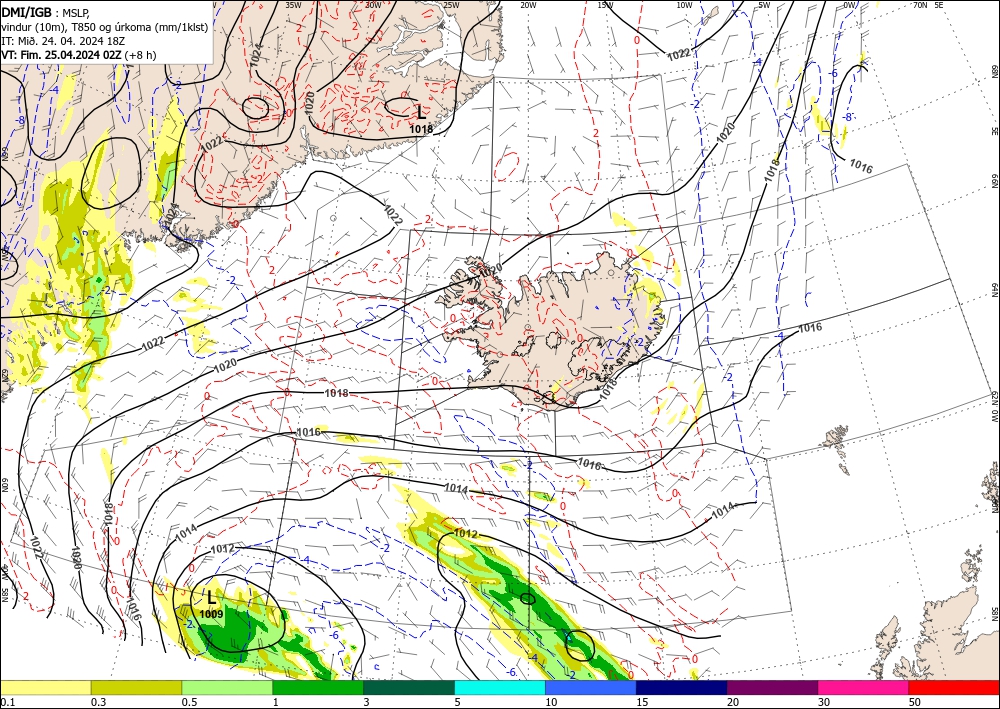Pick the blue 10–15 legend swatch
This screenshot has height=709, width=1000.
click(591, 687)
